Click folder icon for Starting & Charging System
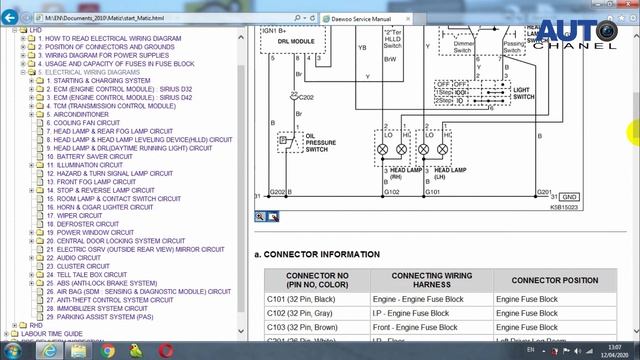The width and height of the screenshot is (640, 360). [x=40, y=81]
